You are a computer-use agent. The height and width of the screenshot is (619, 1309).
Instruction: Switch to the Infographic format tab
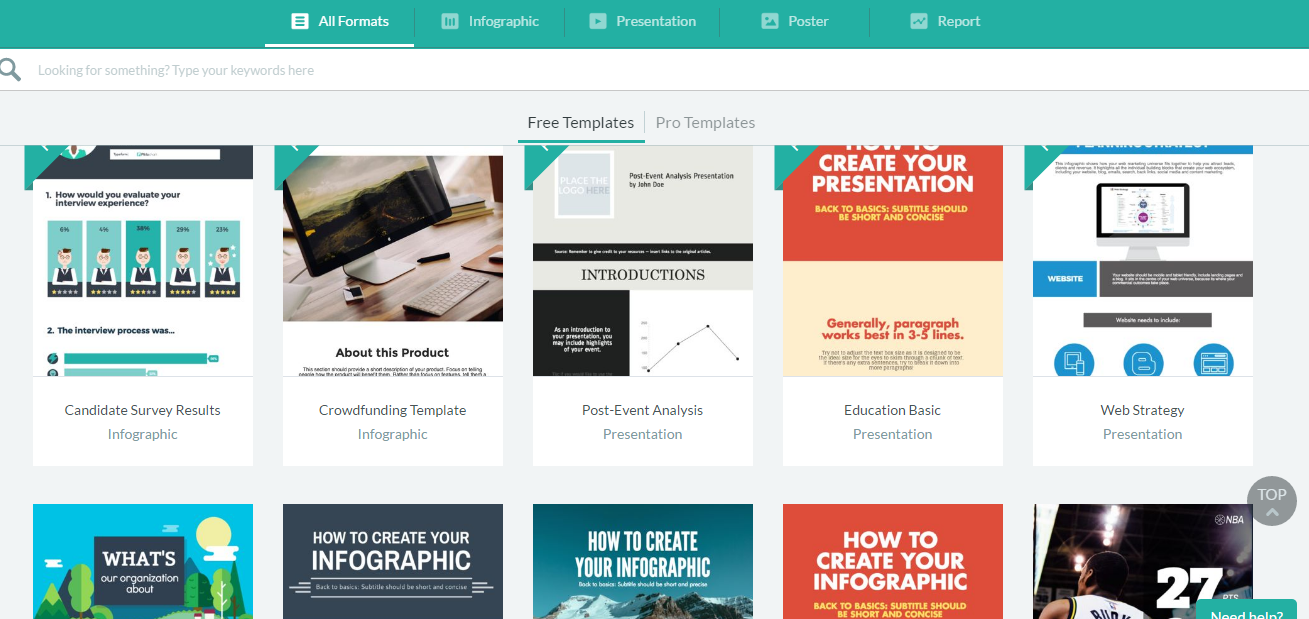point(490,21)
